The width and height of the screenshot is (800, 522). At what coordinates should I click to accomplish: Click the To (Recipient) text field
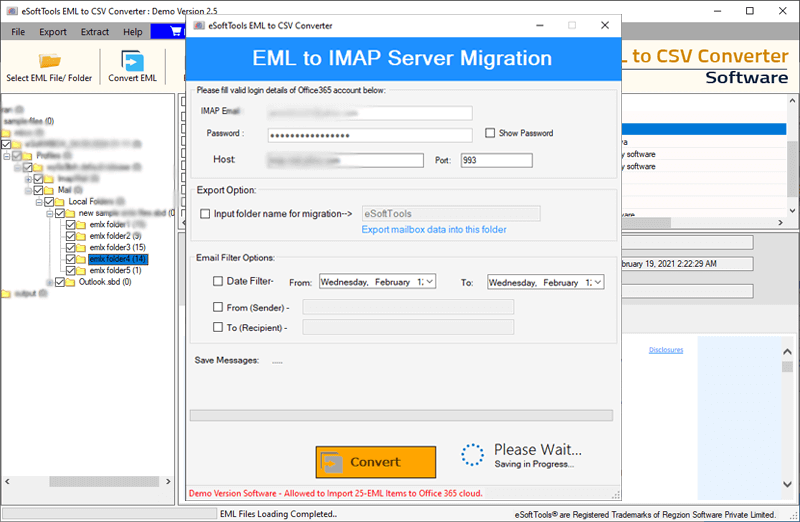tap(408, 327)
